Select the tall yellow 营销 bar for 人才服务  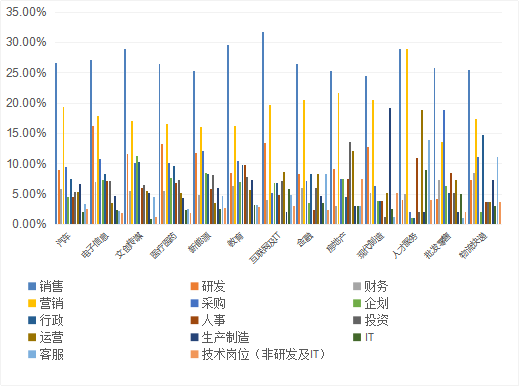(407, 136)
